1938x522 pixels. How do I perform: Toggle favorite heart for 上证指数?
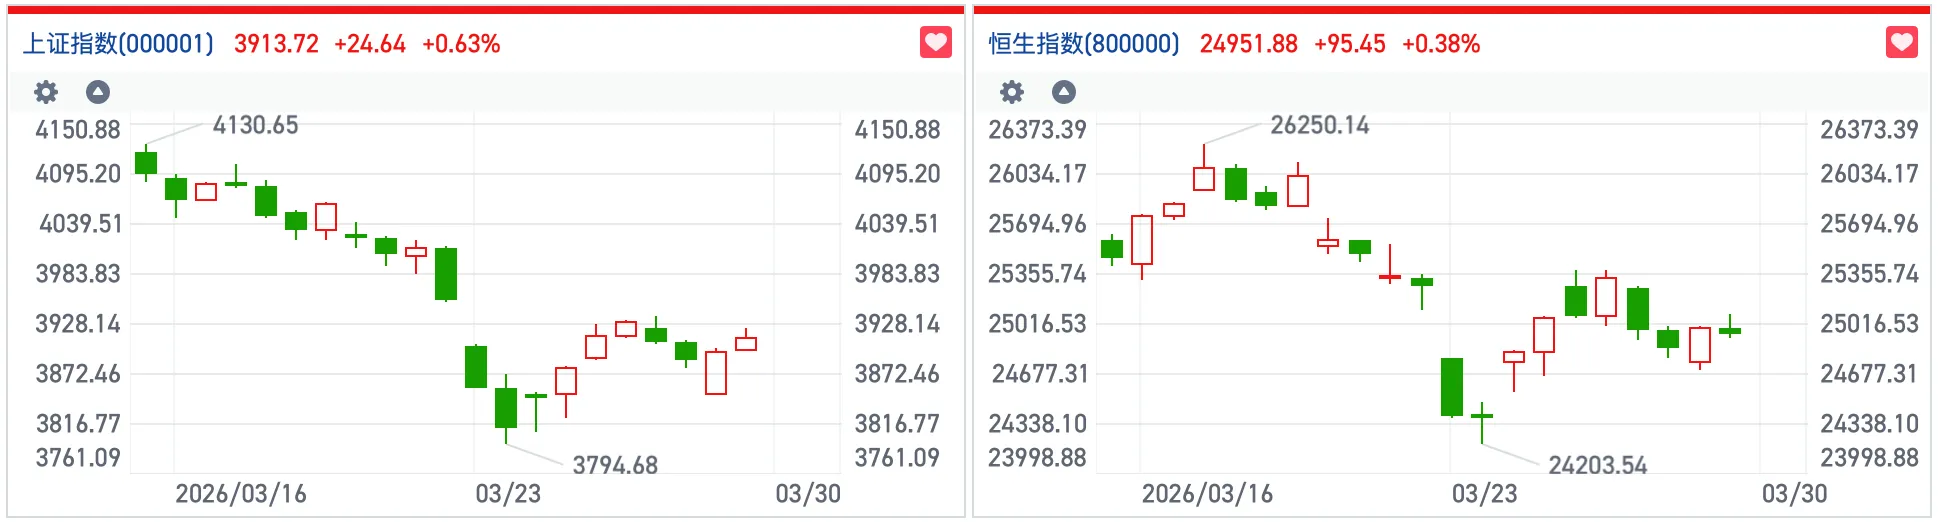935,42
